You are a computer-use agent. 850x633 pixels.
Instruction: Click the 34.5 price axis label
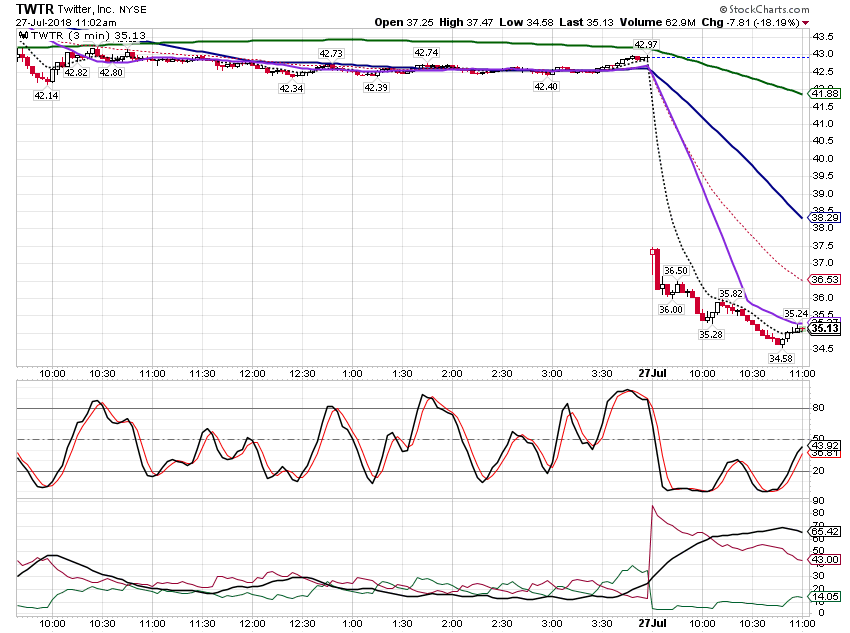click(x=823, y=348)
